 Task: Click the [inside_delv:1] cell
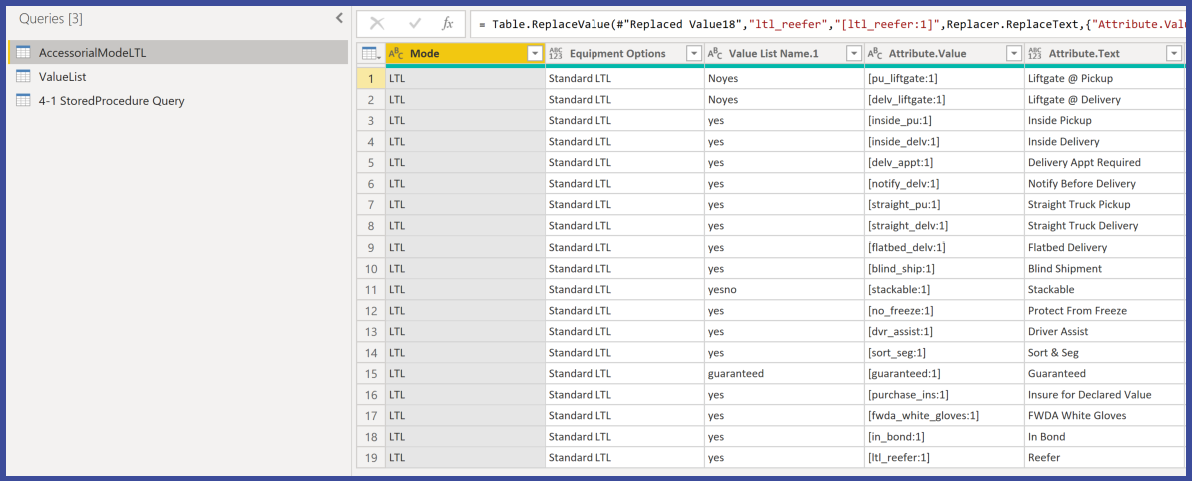coord(944,141)
